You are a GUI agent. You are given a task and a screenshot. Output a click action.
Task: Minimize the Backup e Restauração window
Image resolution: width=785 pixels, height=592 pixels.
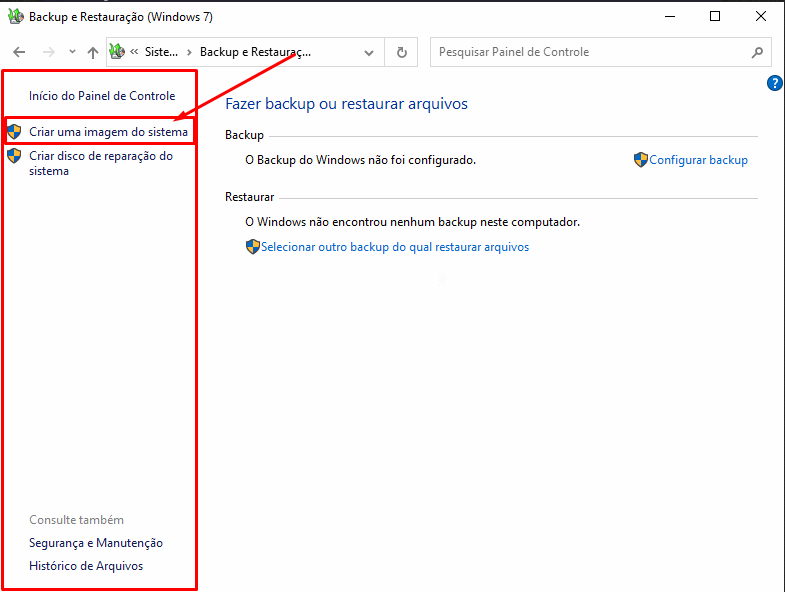[670, 17]
